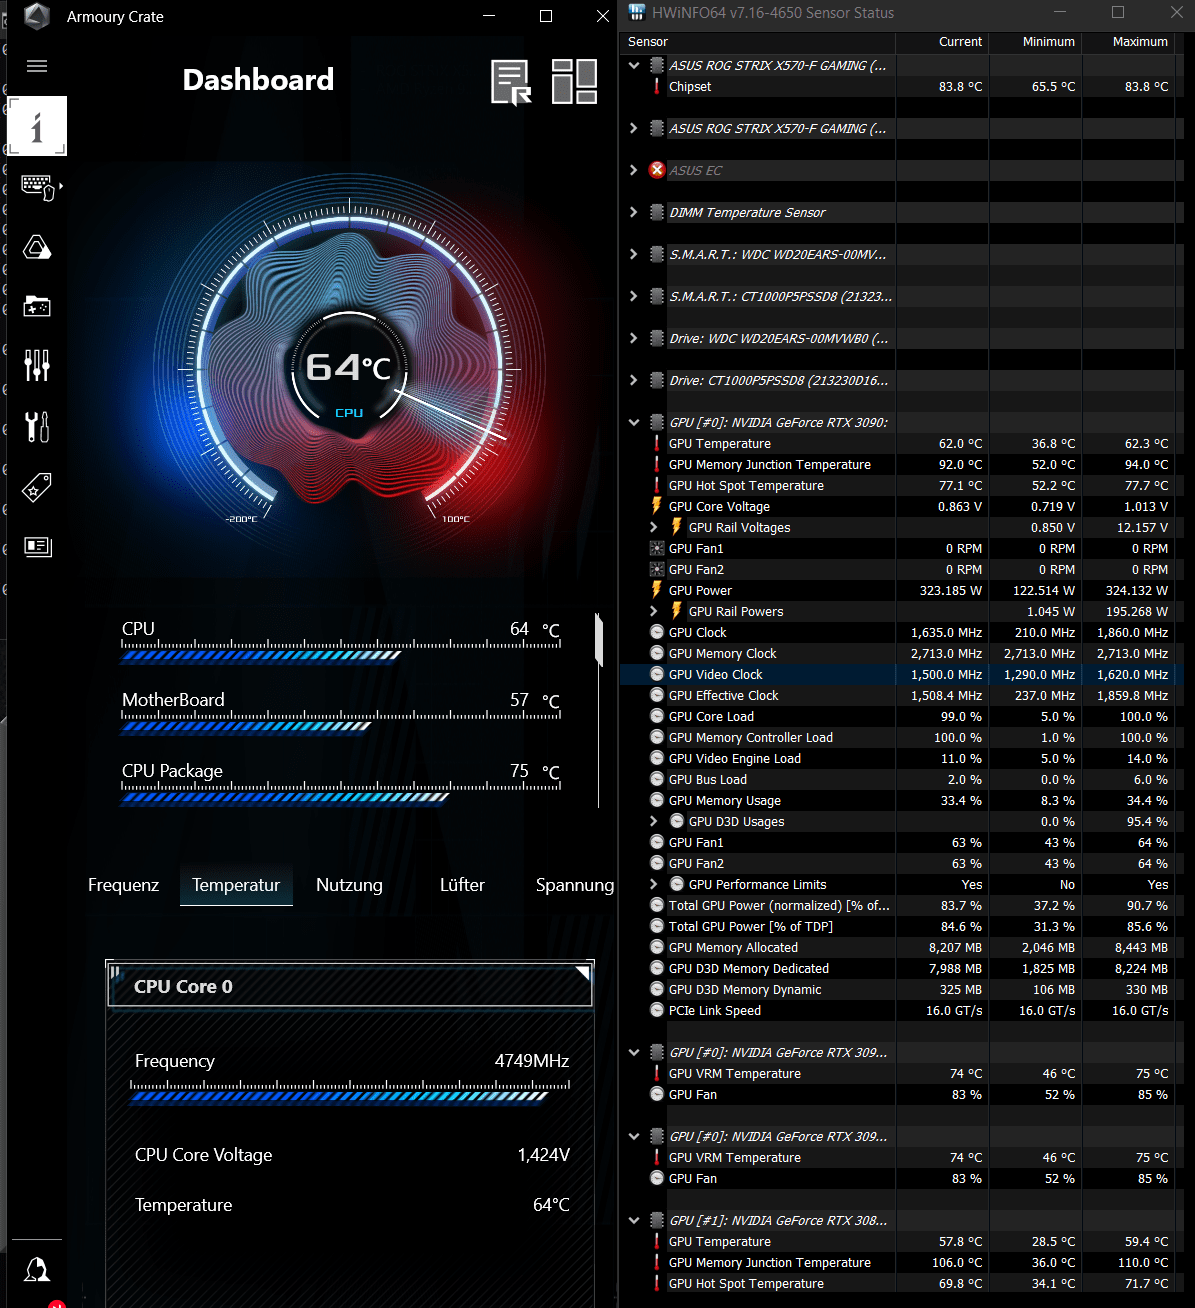Open the CPU Core 0 dropdown
Viewport: 1195px width, 1308px height.
point(350,986)
